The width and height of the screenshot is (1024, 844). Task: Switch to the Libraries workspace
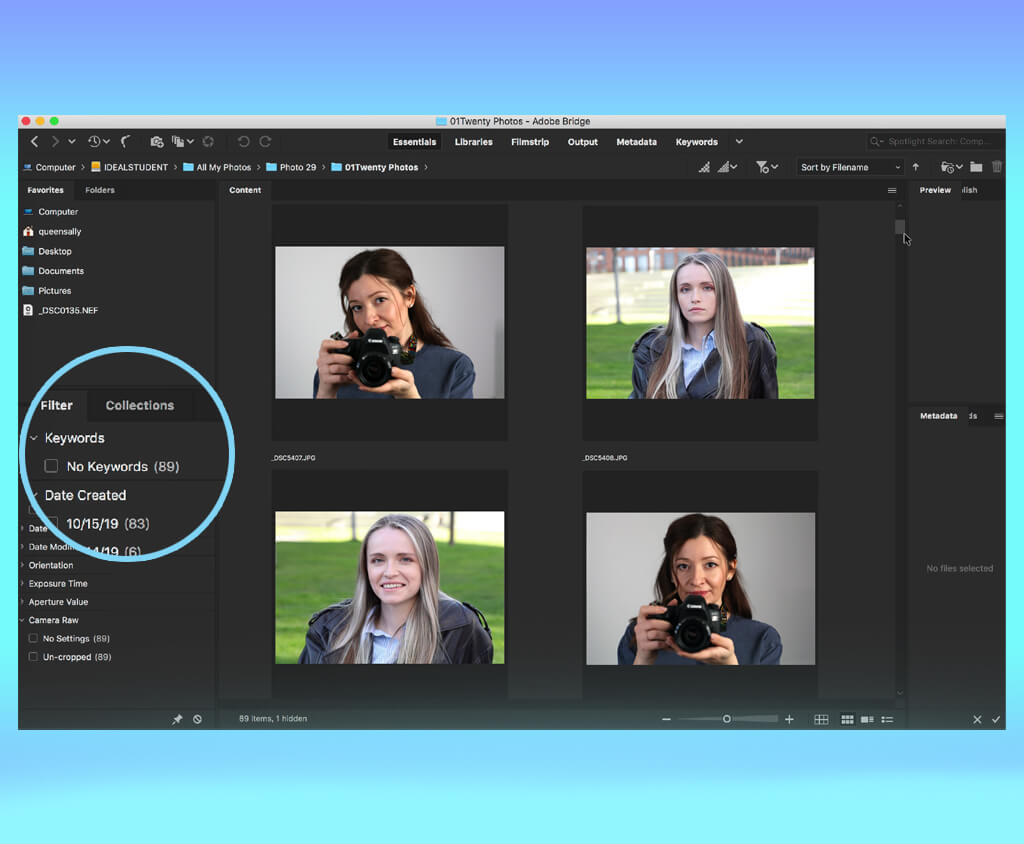click(473, 142)
